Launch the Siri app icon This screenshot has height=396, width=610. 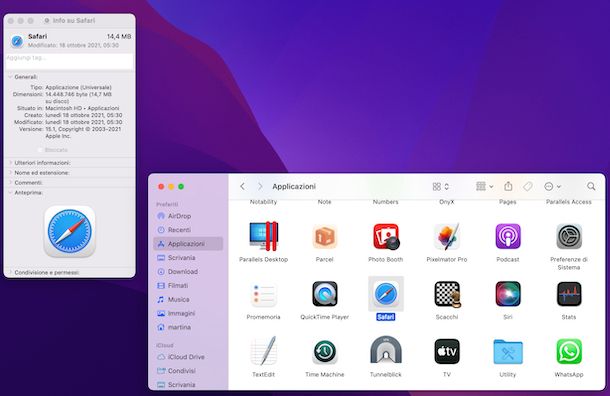[508, 294]
